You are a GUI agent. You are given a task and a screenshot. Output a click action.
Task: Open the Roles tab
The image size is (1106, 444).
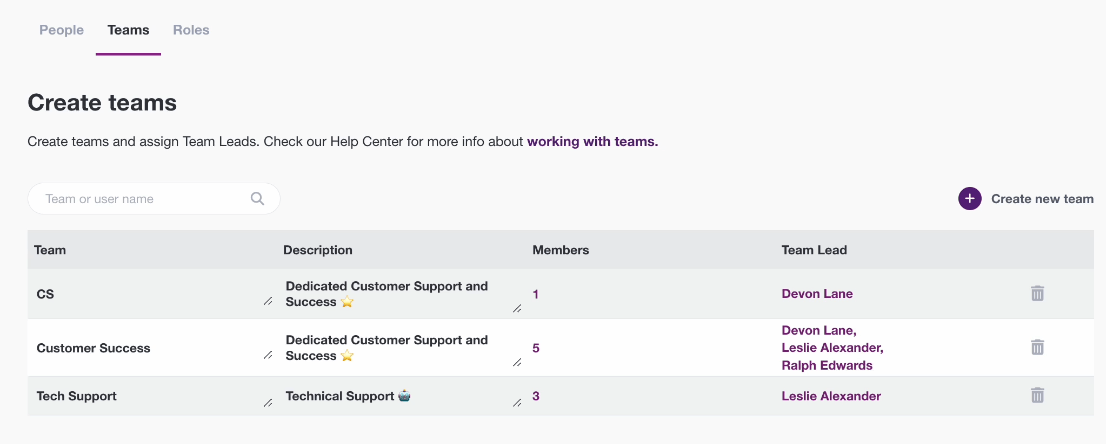(x=191, y=30)
